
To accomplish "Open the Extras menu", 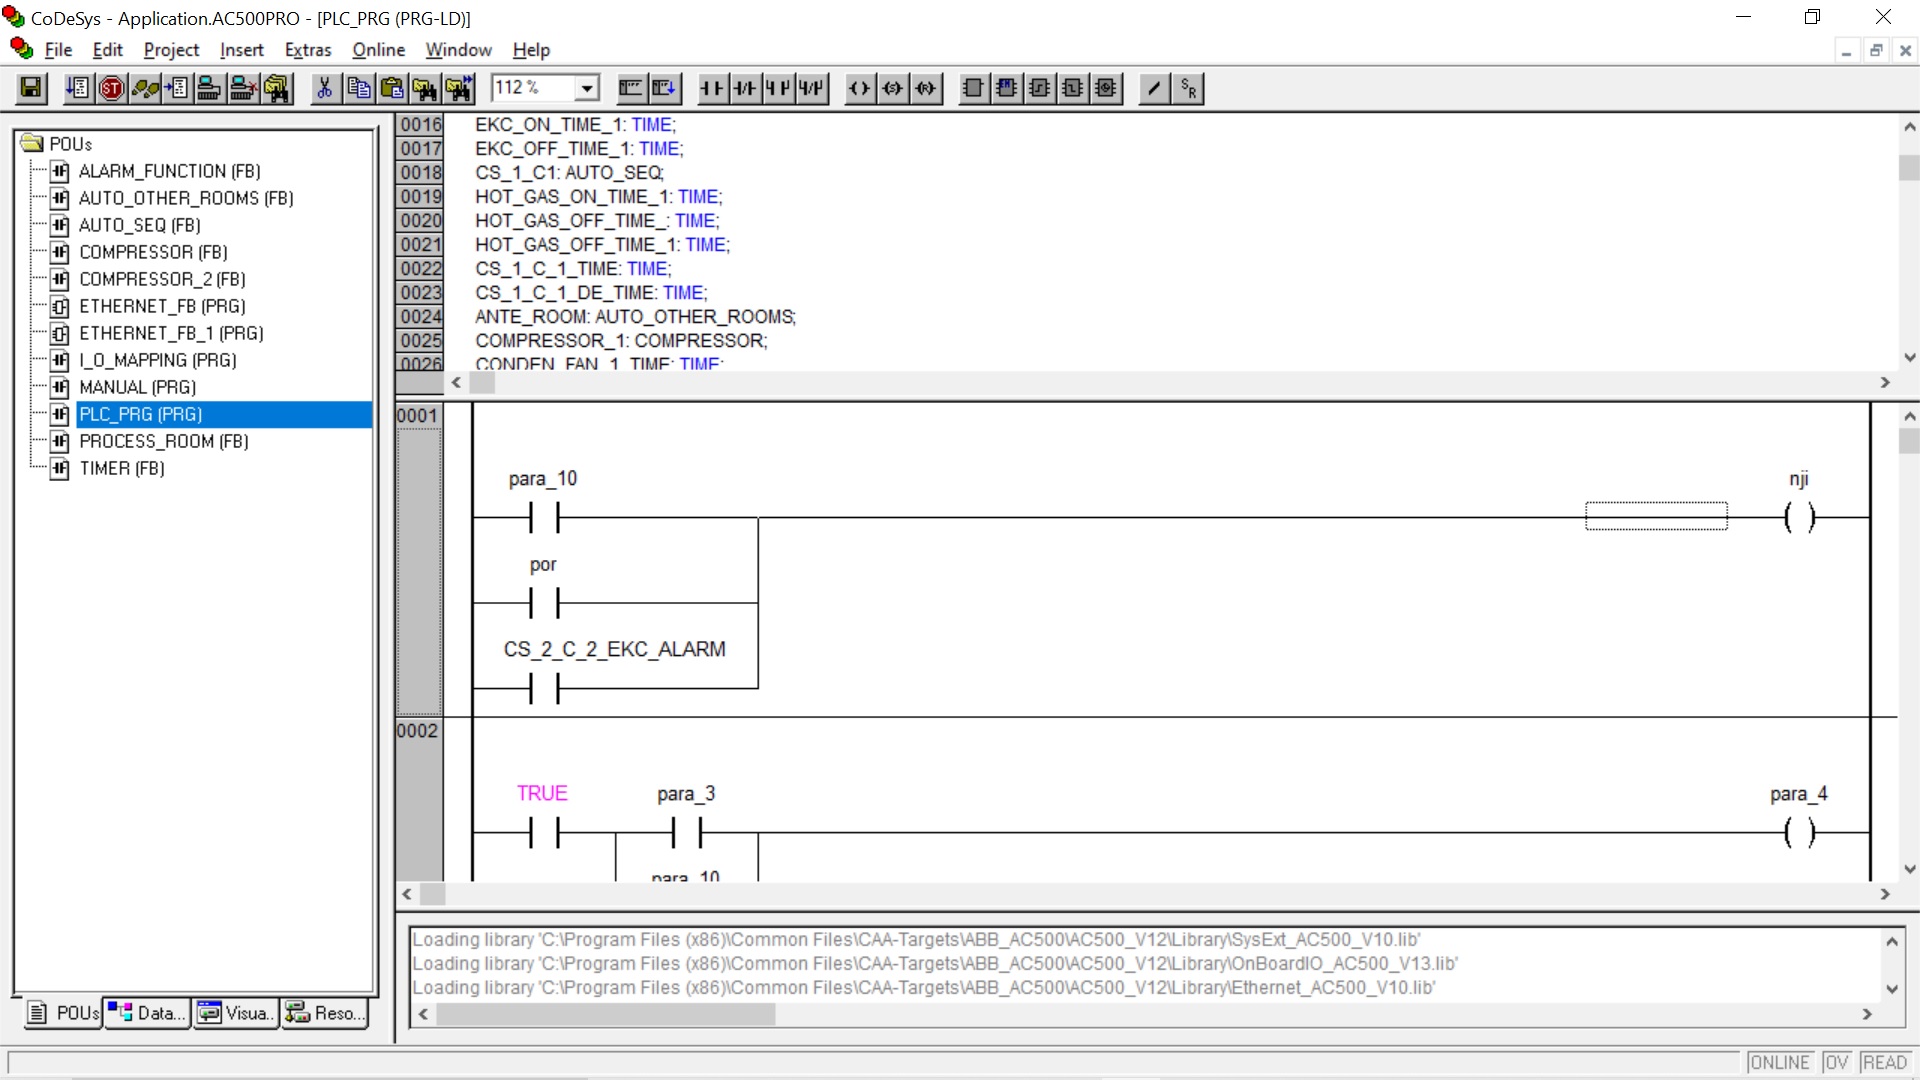I will 307,50.
